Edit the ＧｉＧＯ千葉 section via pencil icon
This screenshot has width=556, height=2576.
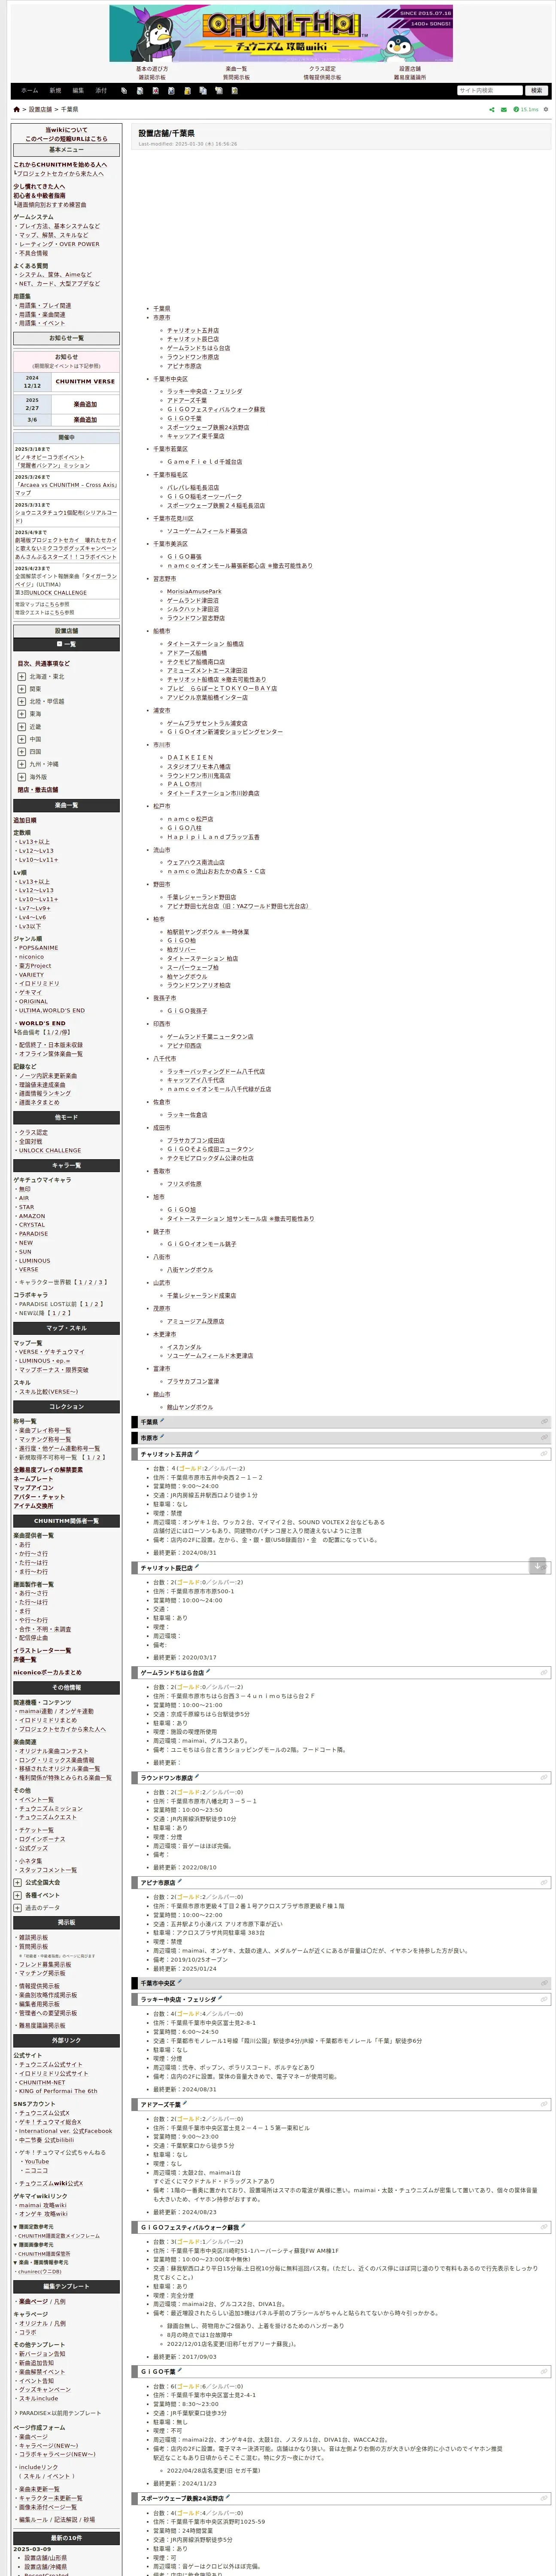180,2370
